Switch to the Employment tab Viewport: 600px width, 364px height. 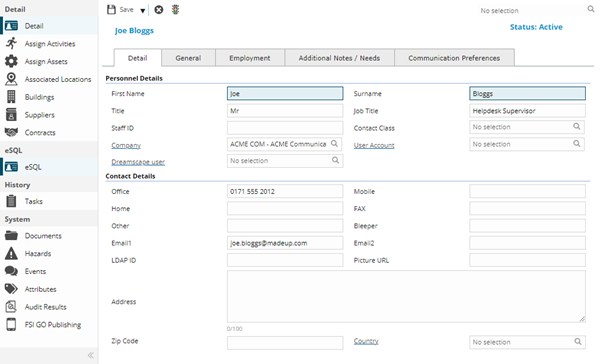tap(250, 58)
